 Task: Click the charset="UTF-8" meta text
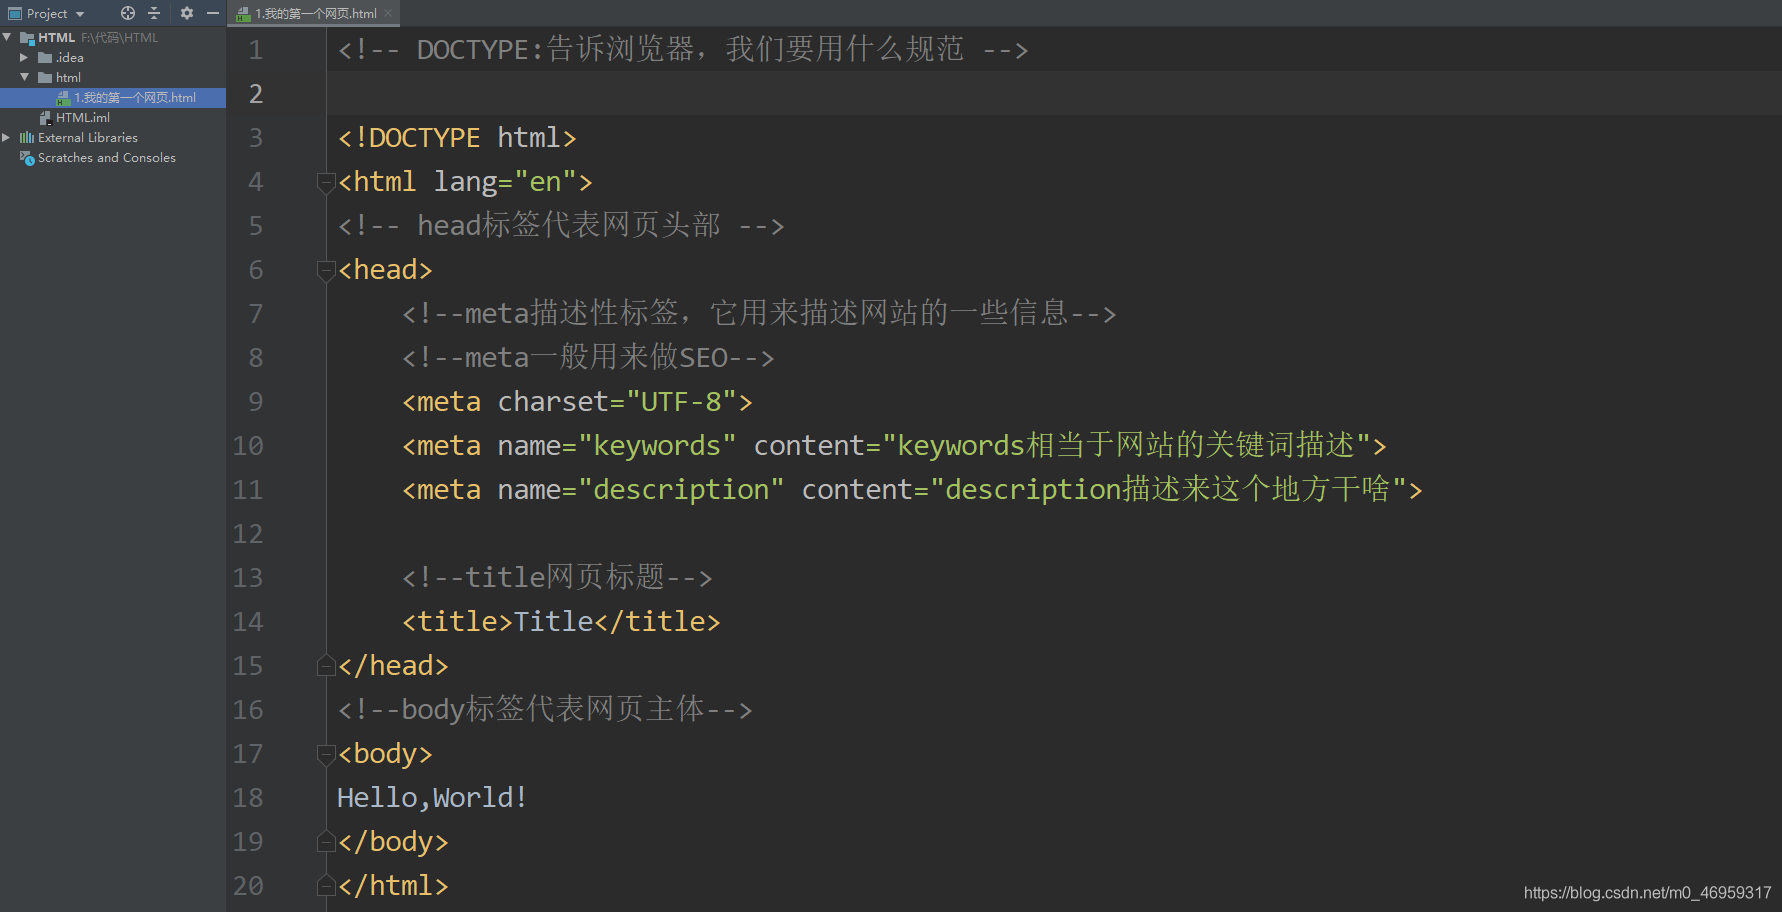tap(617, 402)
